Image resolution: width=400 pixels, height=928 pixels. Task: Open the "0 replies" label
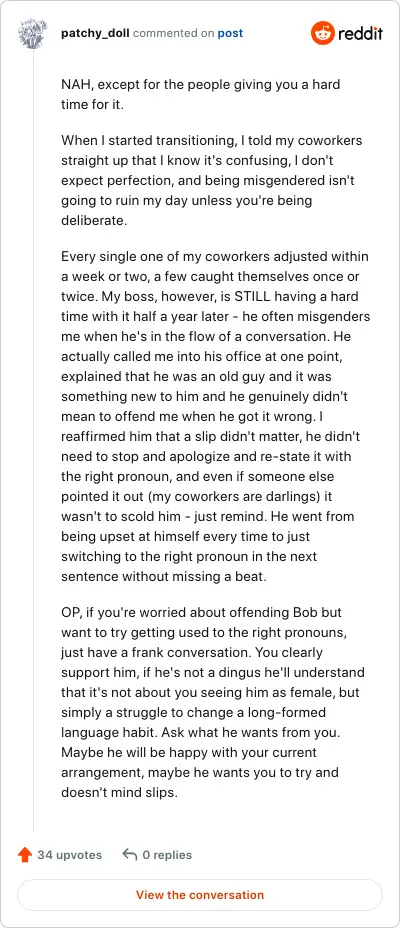[x=167, y=855]
